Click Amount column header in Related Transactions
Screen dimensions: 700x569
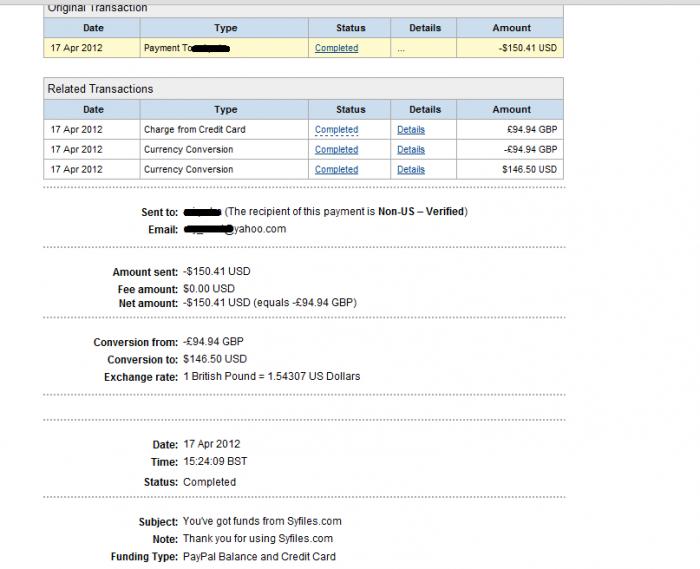[511, 110]
